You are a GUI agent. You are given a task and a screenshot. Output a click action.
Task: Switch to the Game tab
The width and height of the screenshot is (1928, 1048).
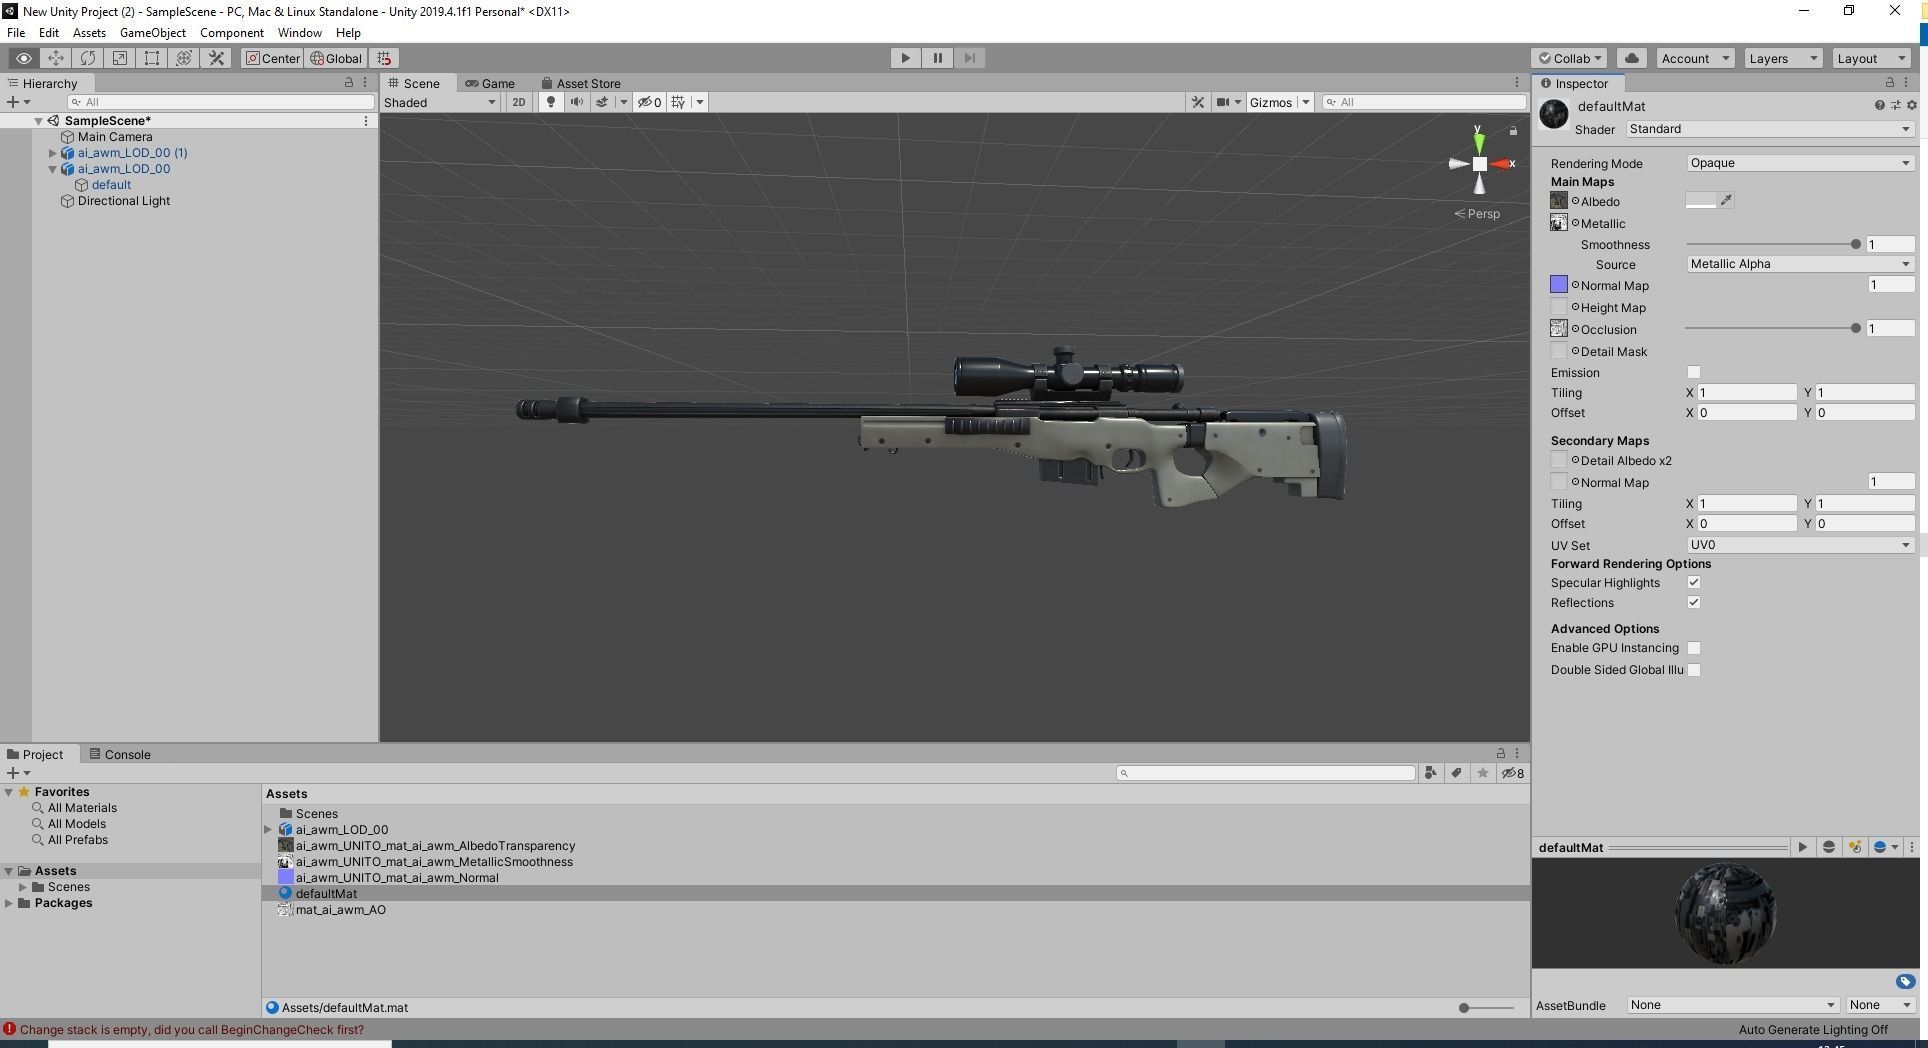(491, 83)
